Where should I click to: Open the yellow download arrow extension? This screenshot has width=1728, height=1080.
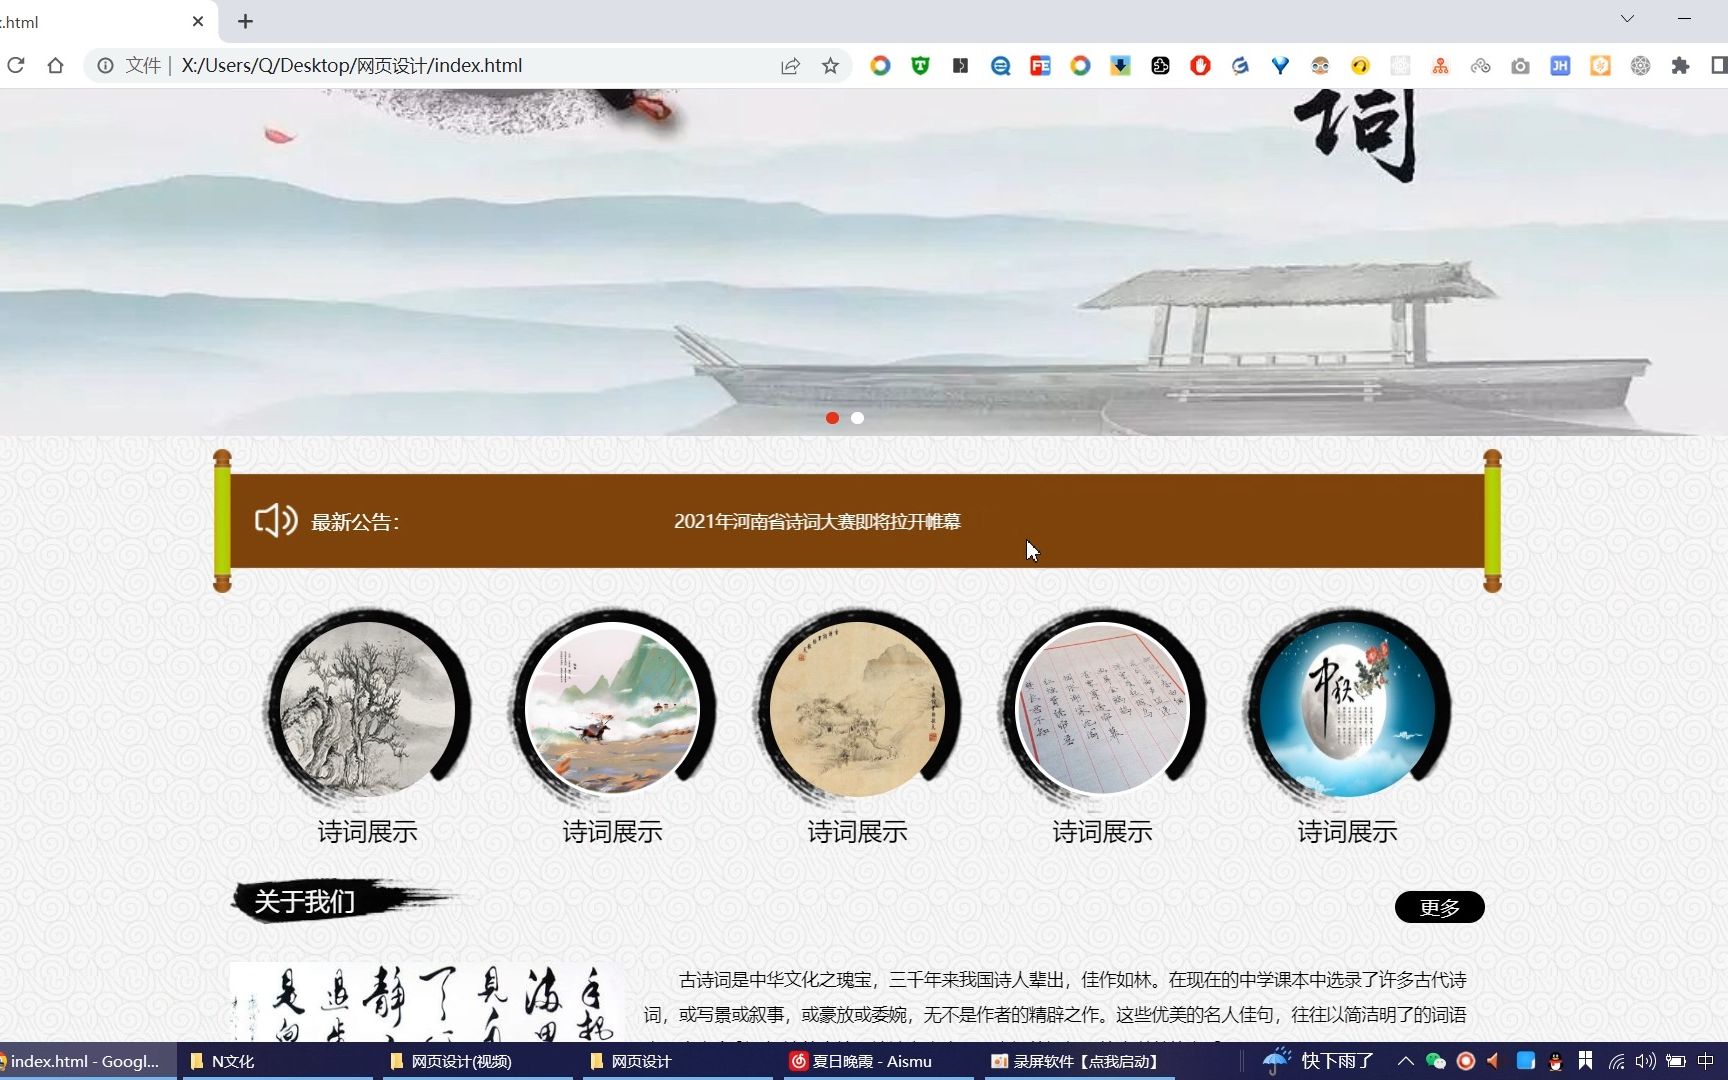(x=1120, y=65)
